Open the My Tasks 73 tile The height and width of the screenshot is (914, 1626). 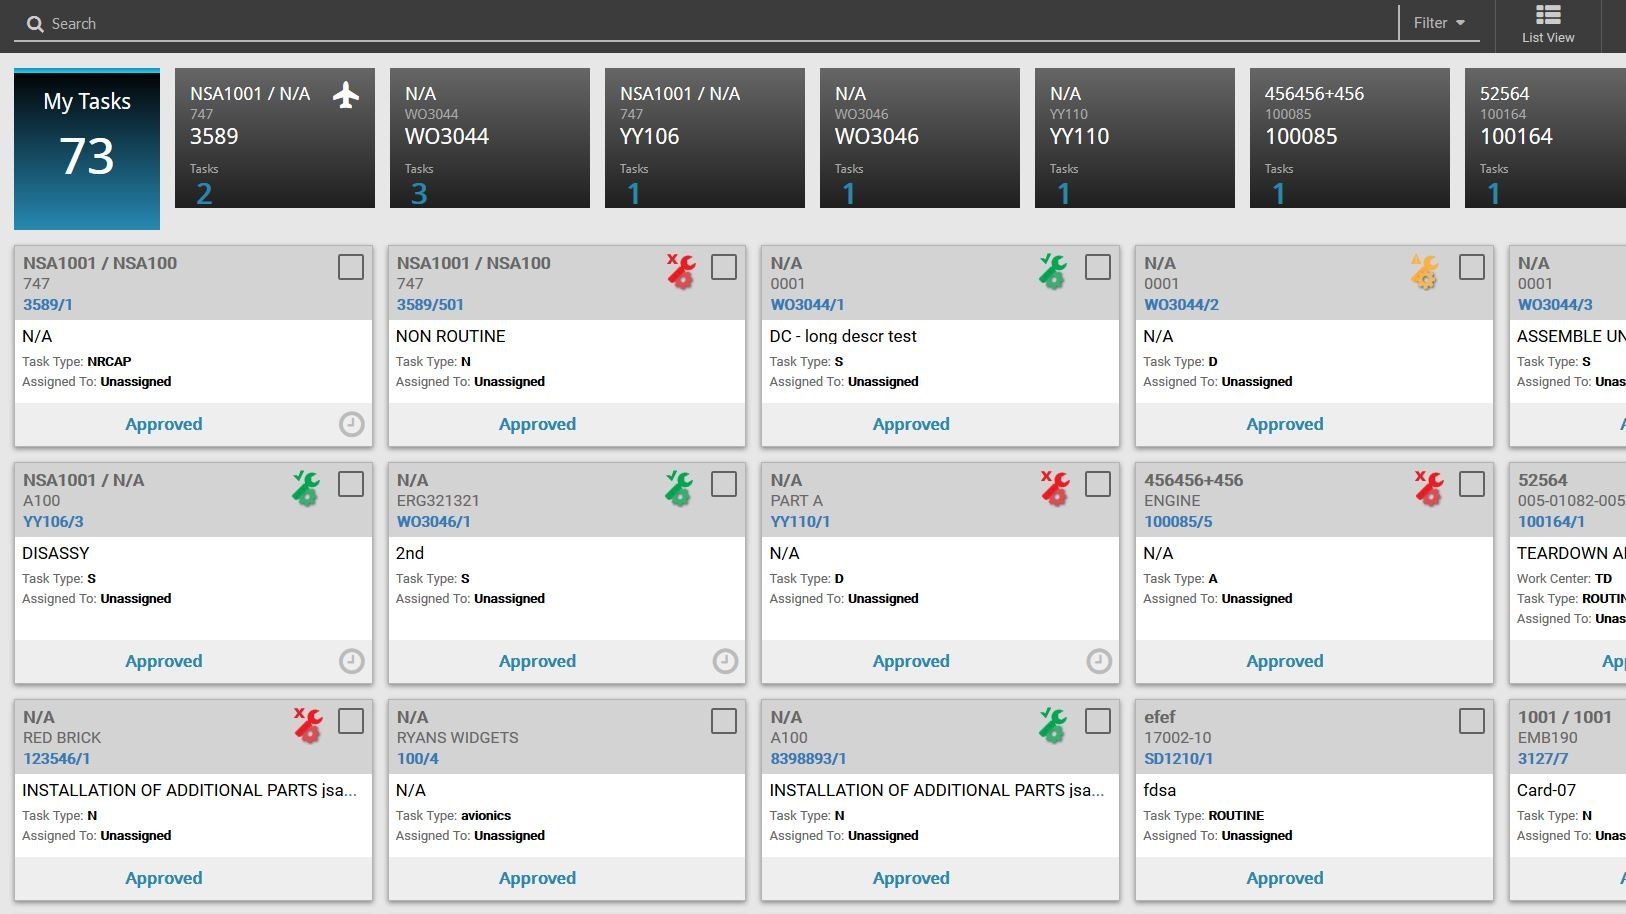click(87, 149)
